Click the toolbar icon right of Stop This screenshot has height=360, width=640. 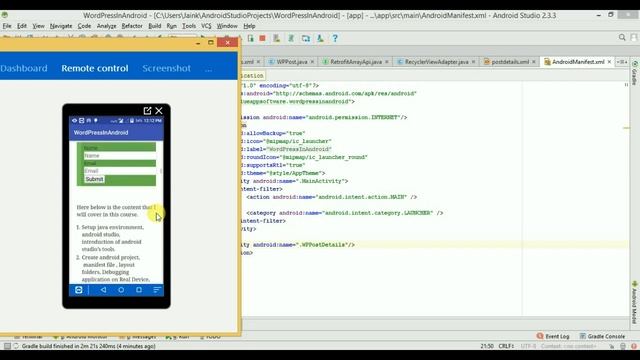tap(277, 38)
